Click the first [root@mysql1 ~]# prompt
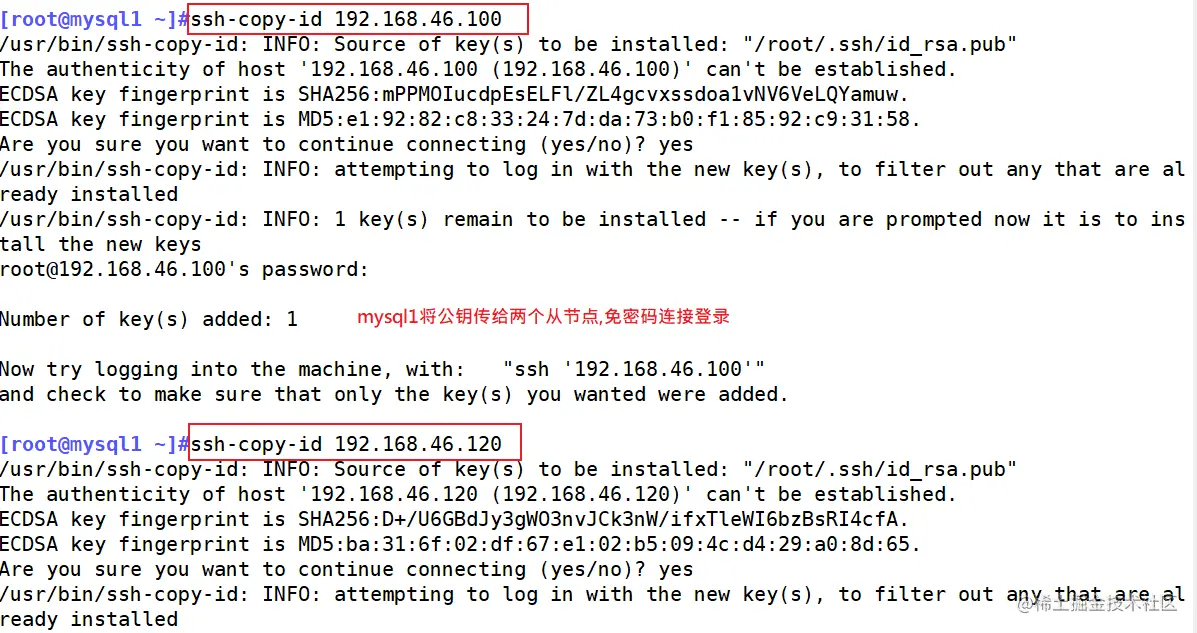1197x633 pixels. [x=94, y=19]
